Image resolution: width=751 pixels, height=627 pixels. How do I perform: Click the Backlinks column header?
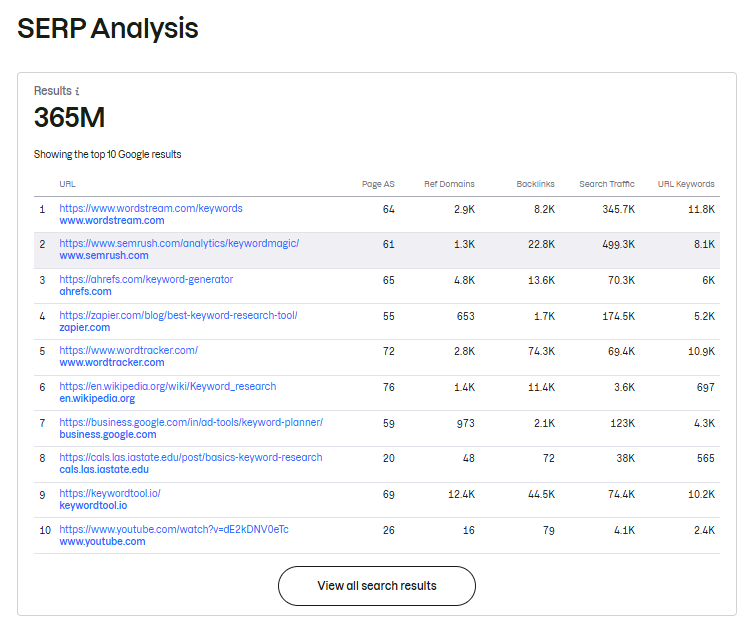(x=535, y=184)
